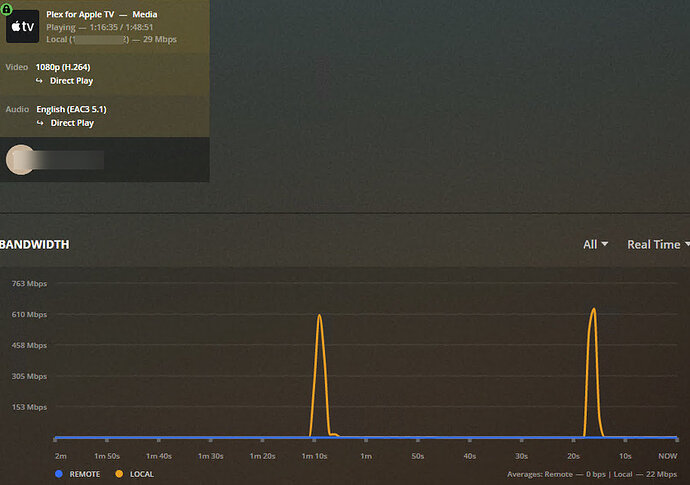Click the video Direct Play arrow icon
The height and width of the screenshot is (485, 690).
pyautogui.click(x=39, y=81)
